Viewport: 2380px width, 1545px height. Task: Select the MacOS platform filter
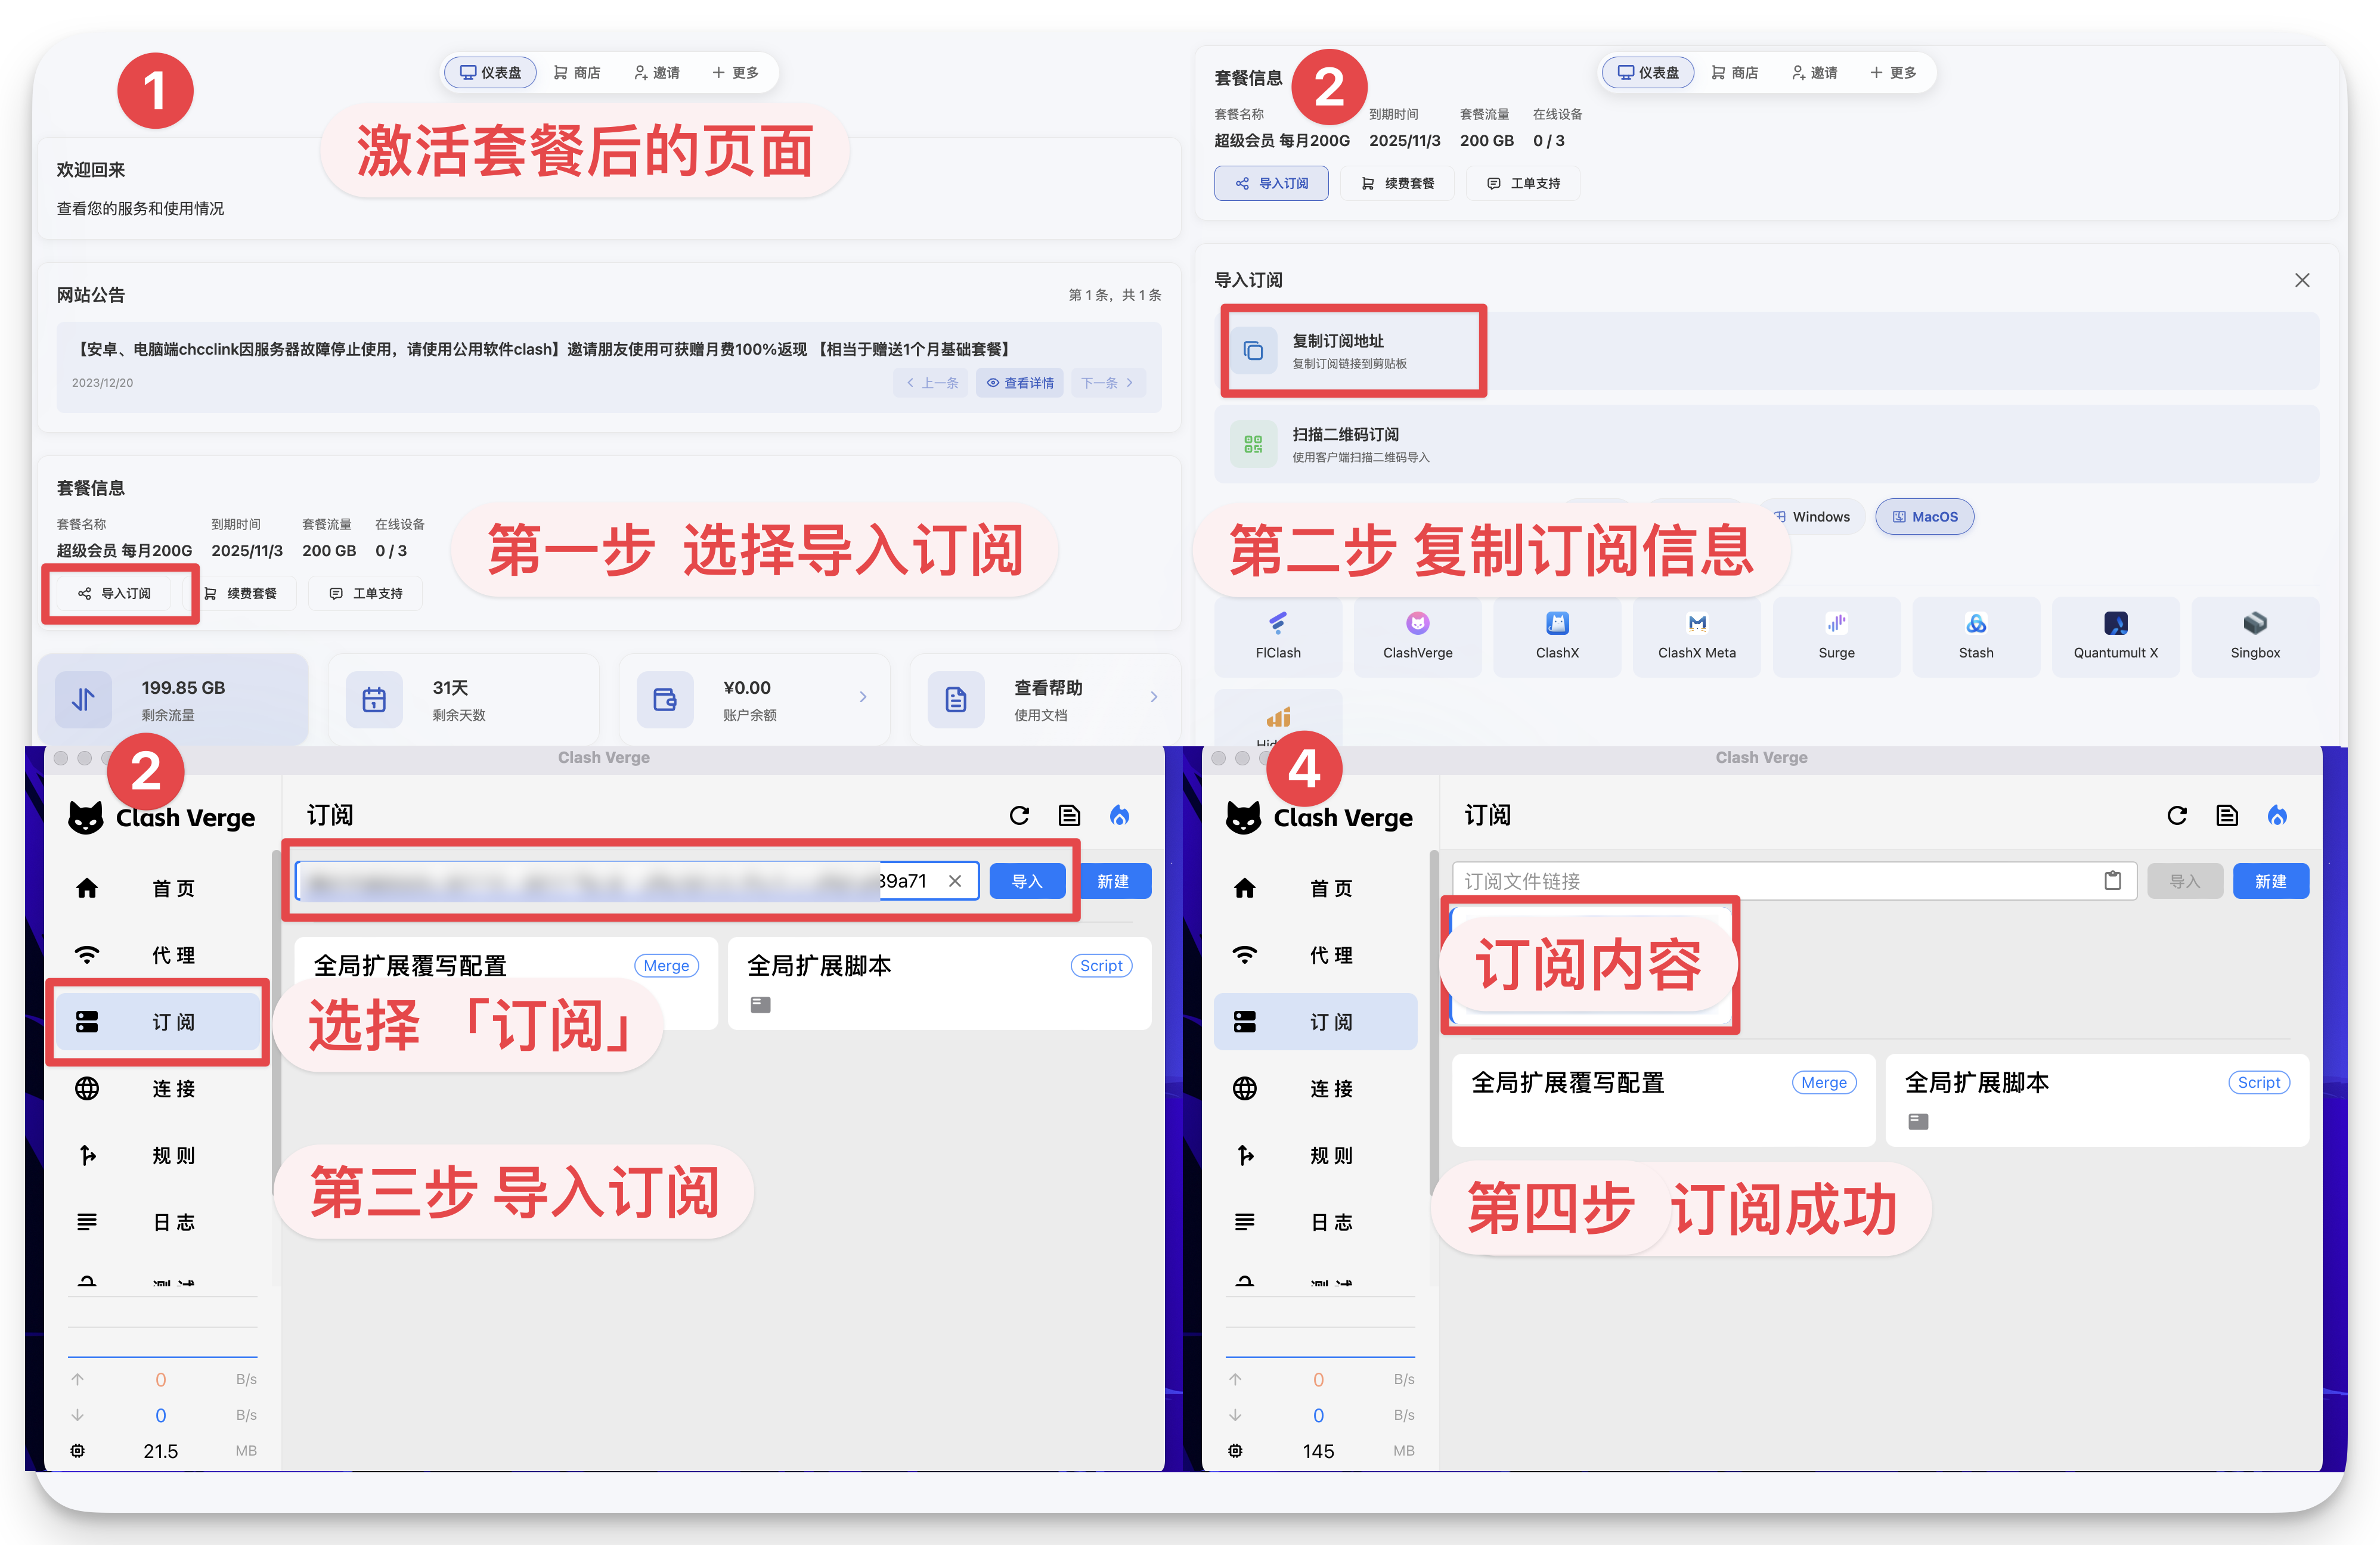pos(1924,517)
